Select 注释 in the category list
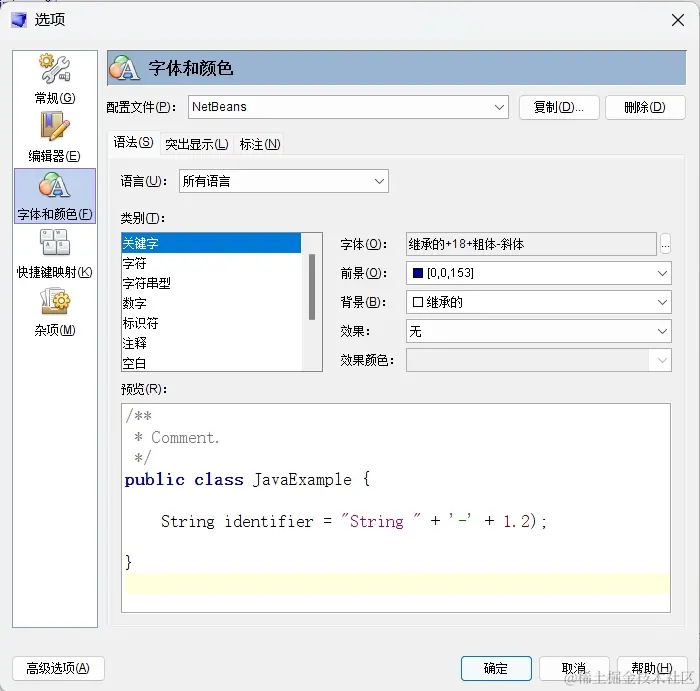The image size is (700, 691). click(211, 343)
